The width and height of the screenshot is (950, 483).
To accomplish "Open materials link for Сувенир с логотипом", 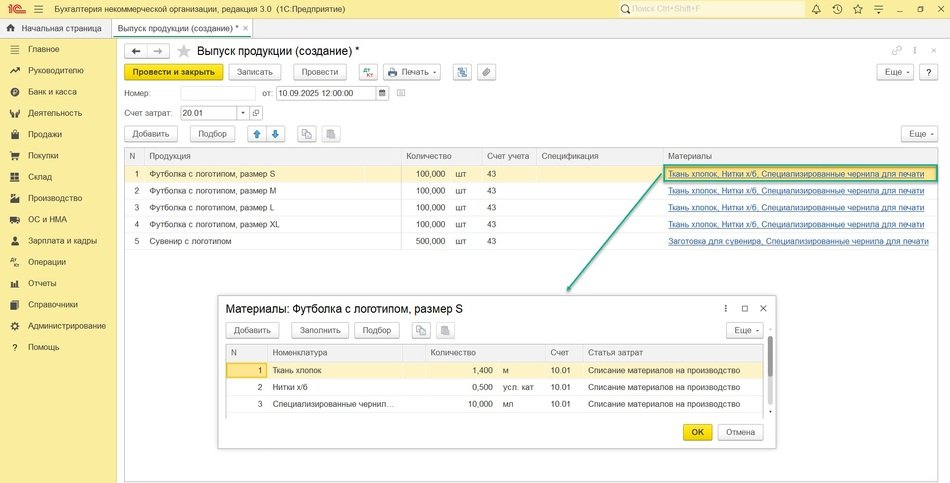I will (797, 241).
